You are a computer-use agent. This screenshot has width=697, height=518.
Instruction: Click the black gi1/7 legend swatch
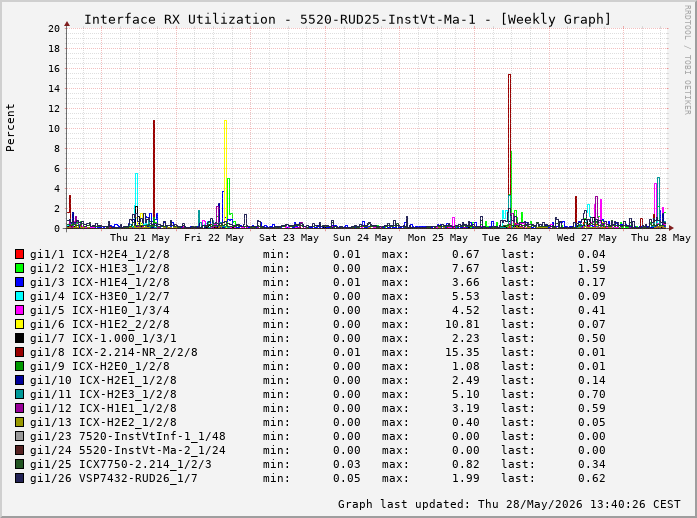[x=20, y=338]
